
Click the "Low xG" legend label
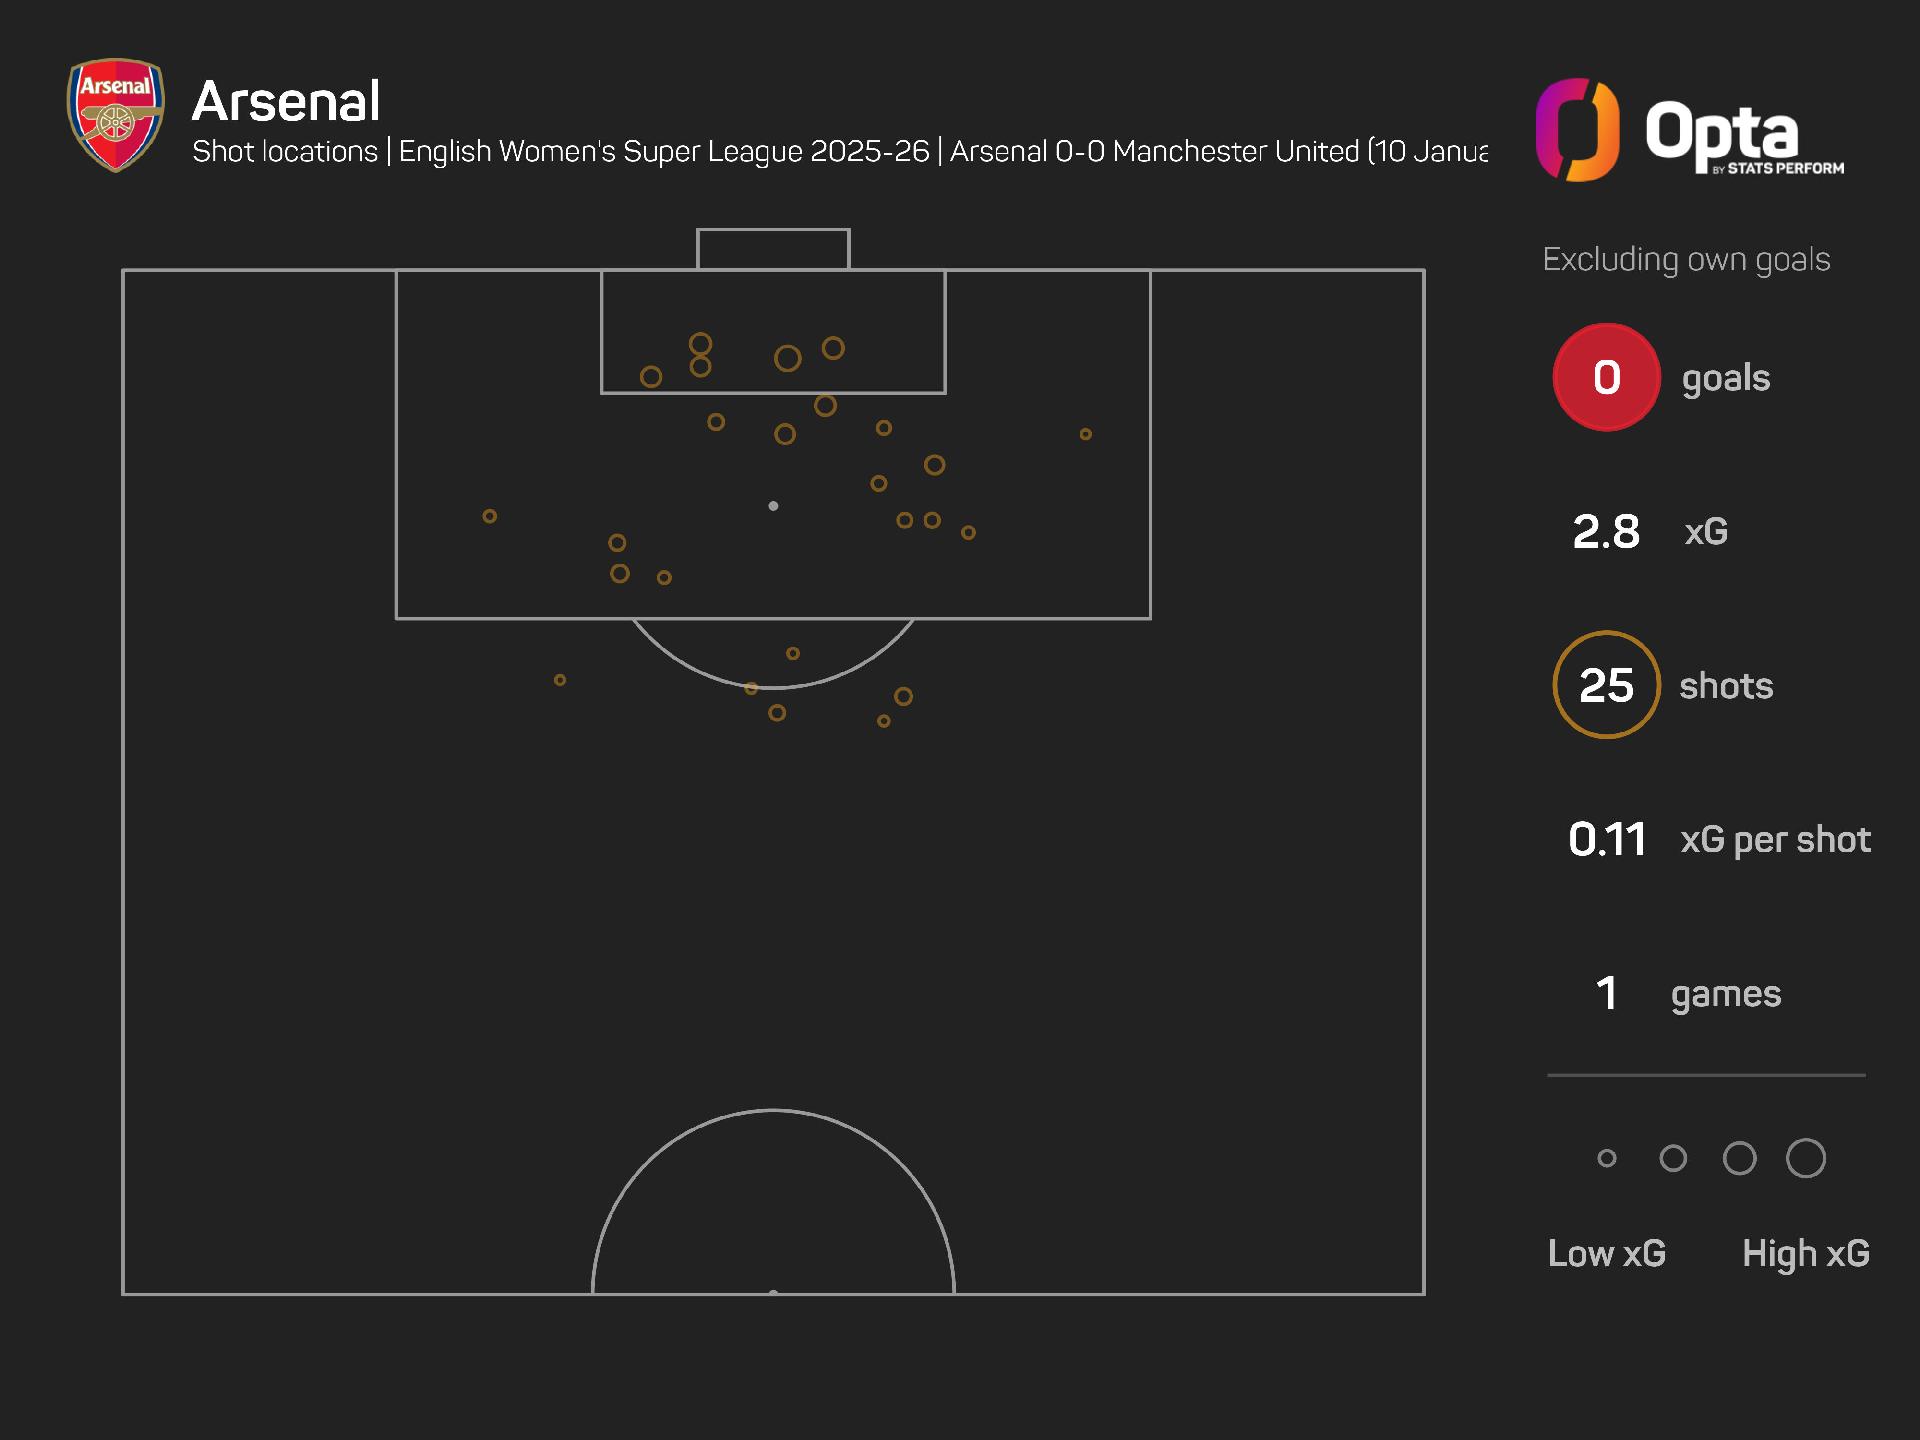(x=1606, y=1253)
